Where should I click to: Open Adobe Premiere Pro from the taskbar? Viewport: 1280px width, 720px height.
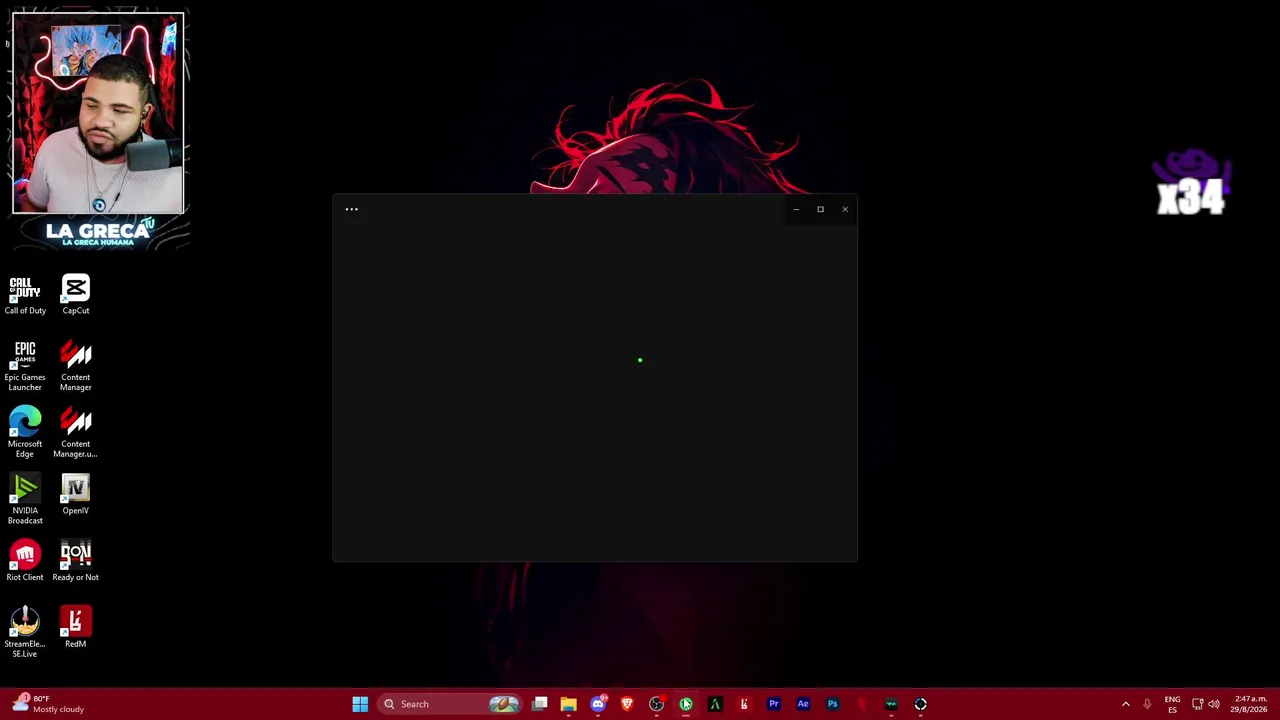[x=774, y=704]
